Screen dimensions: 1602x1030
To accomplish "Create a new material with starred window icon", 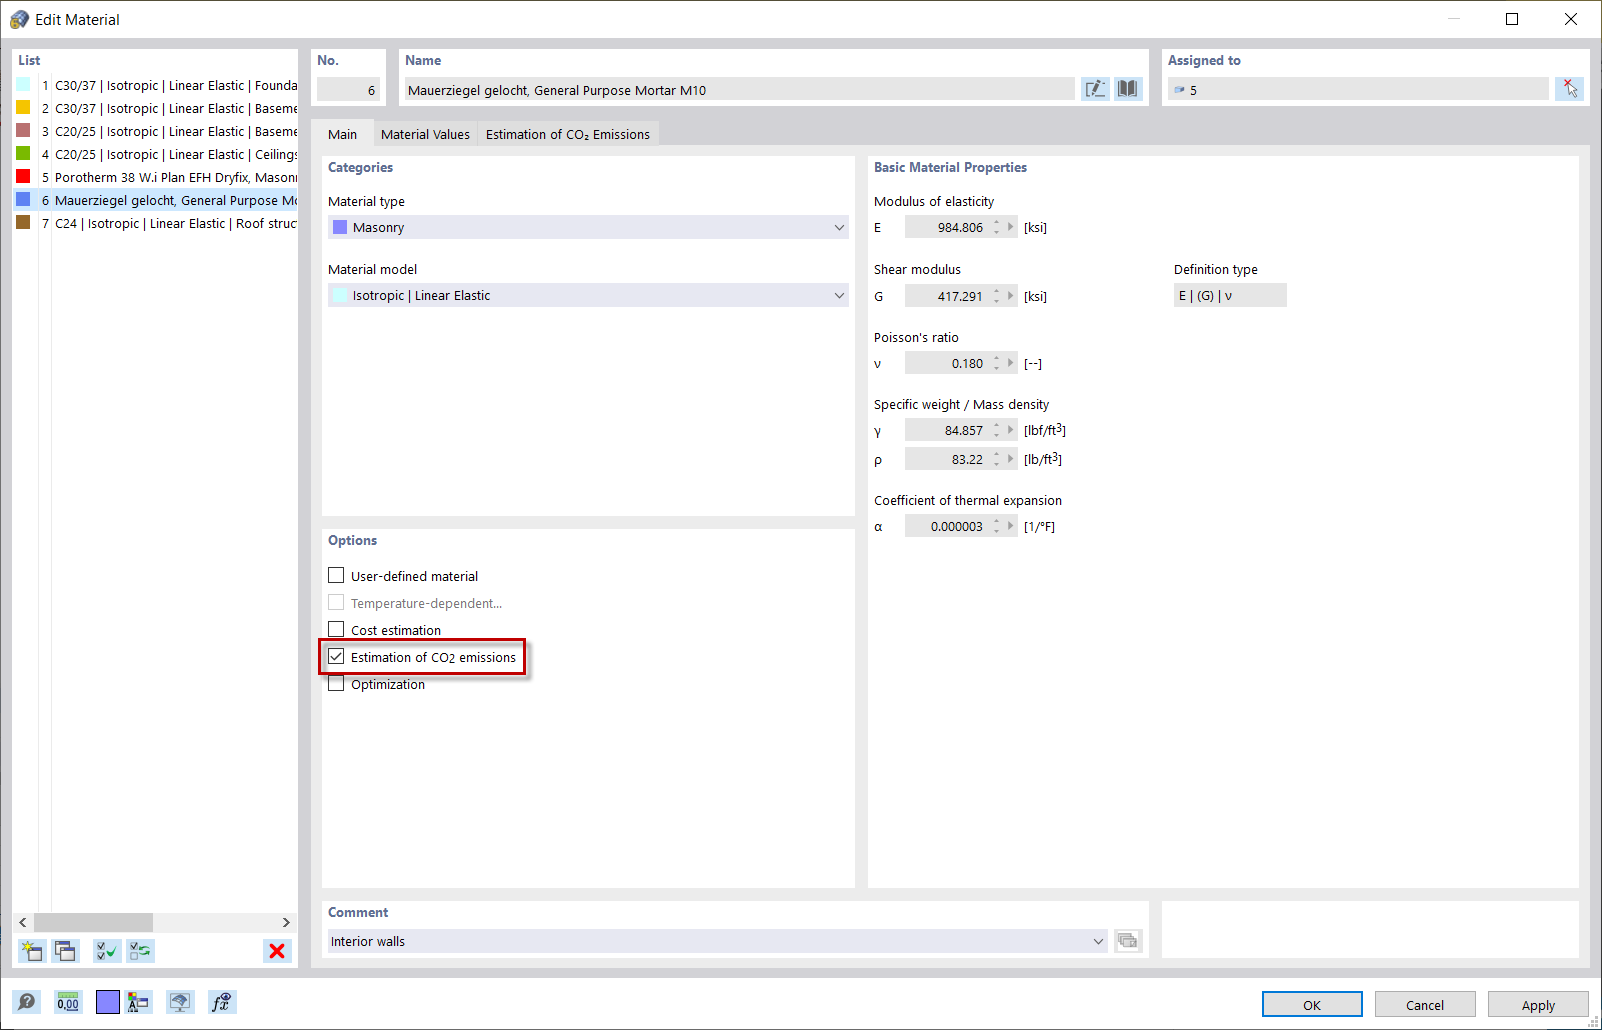I will [x=32, y=951].
